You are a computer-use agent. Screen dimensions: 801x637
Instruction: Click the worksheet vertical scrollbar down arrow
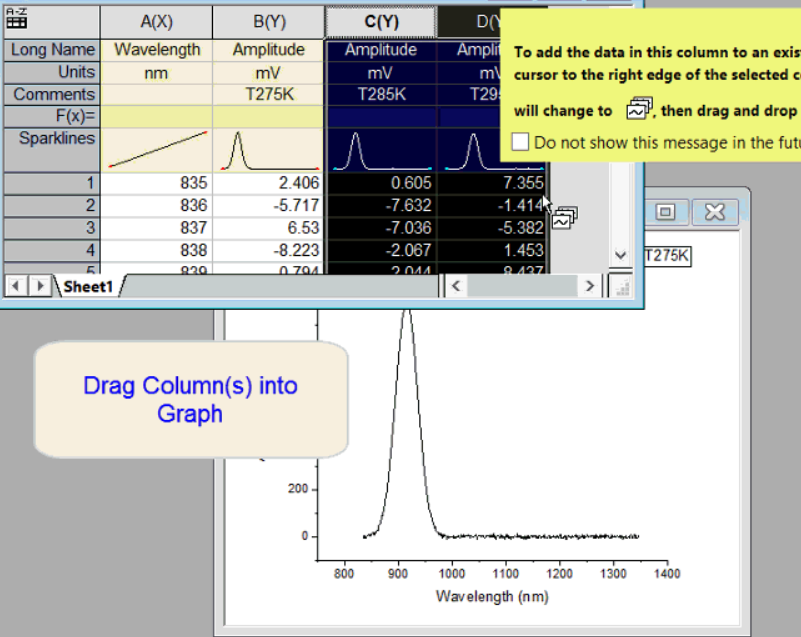pyautogui.click(x=621, y=255)
